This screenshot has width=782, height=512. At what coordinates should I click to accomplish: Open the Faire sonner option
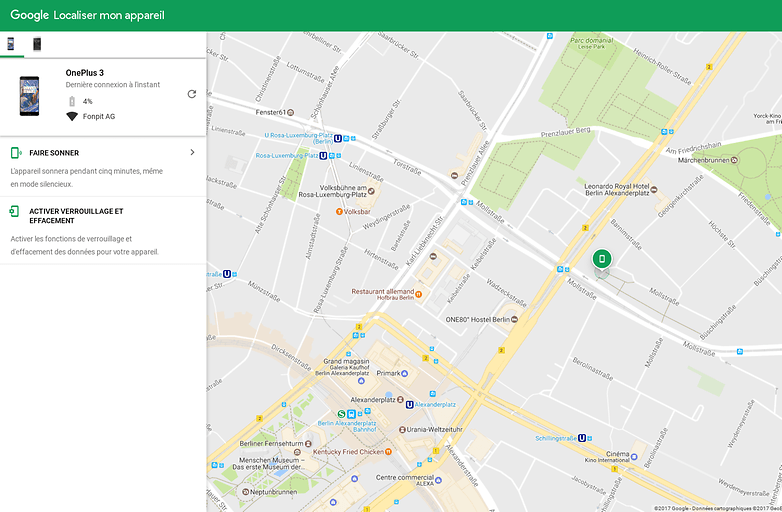pos(103,167)
